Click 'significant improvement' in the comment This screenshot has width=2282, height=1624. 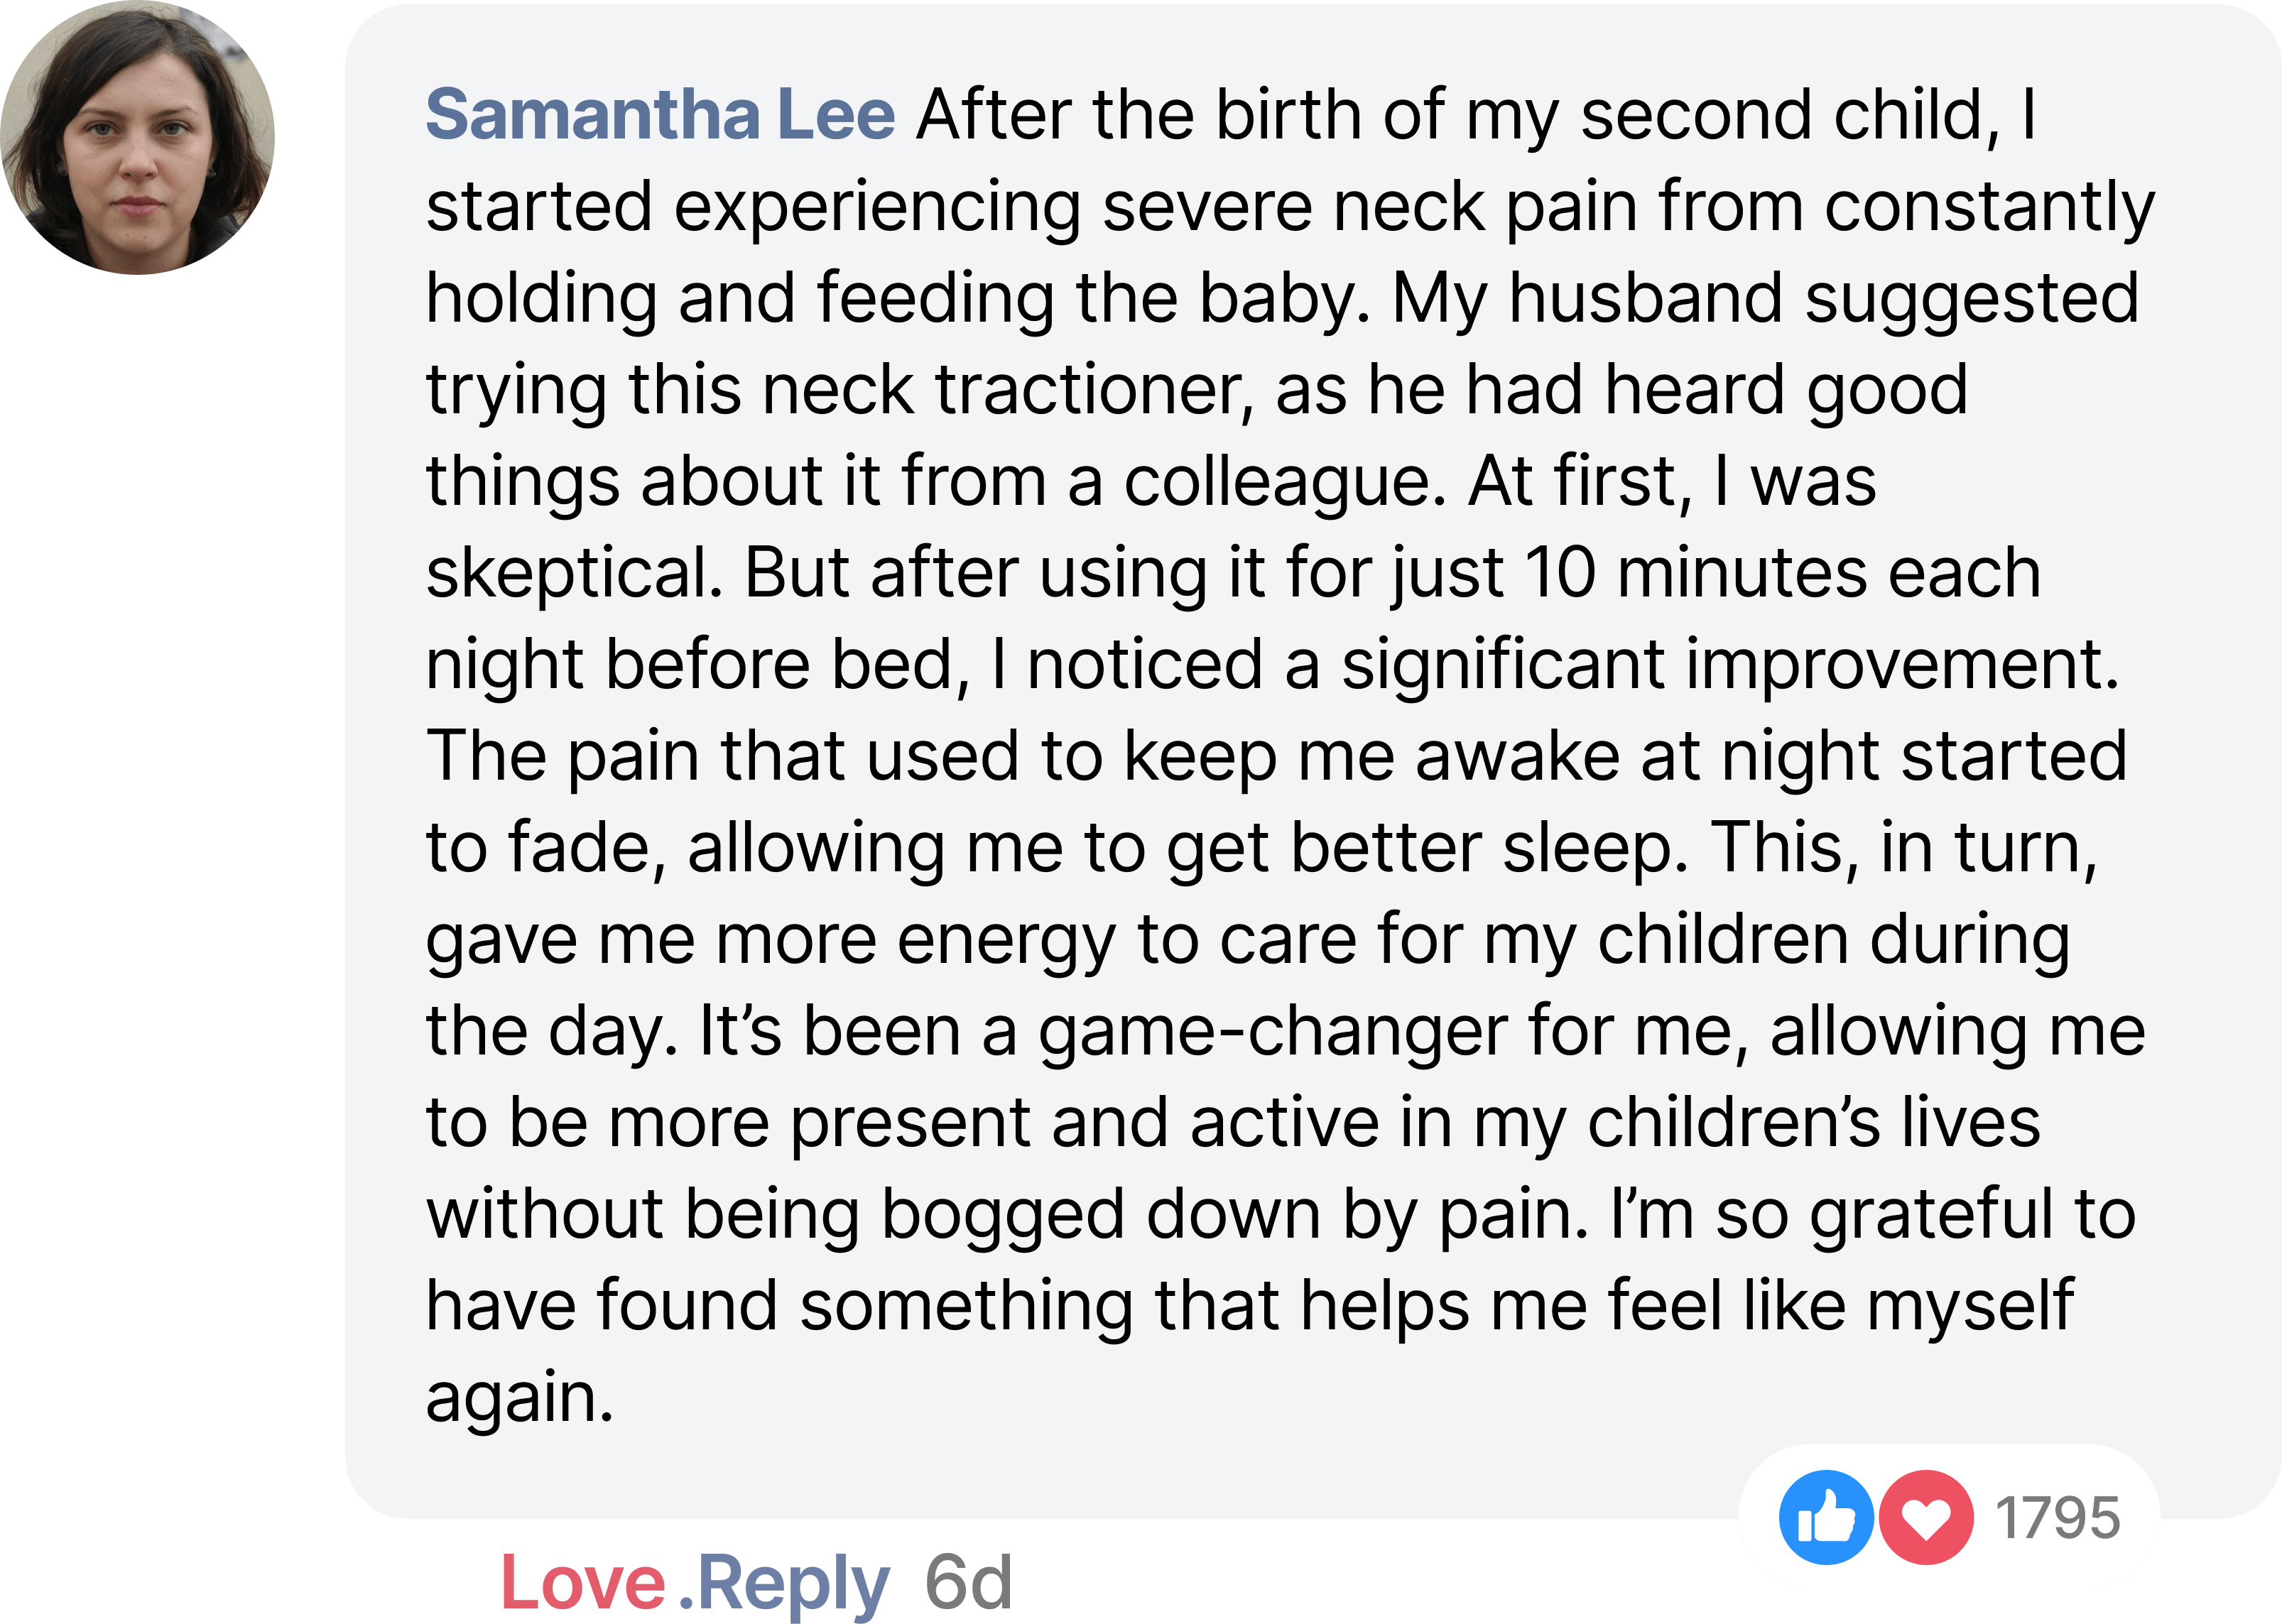pos(1729,665)
